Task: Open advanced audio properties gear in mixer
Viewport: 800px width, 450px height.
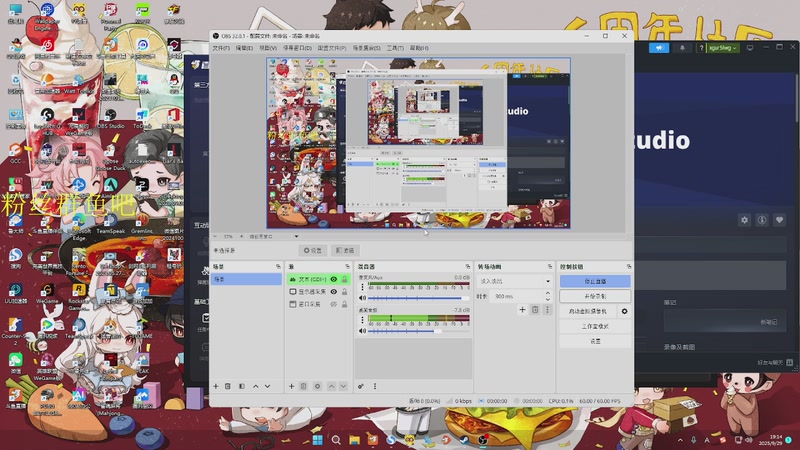Action: pos(361,386)
